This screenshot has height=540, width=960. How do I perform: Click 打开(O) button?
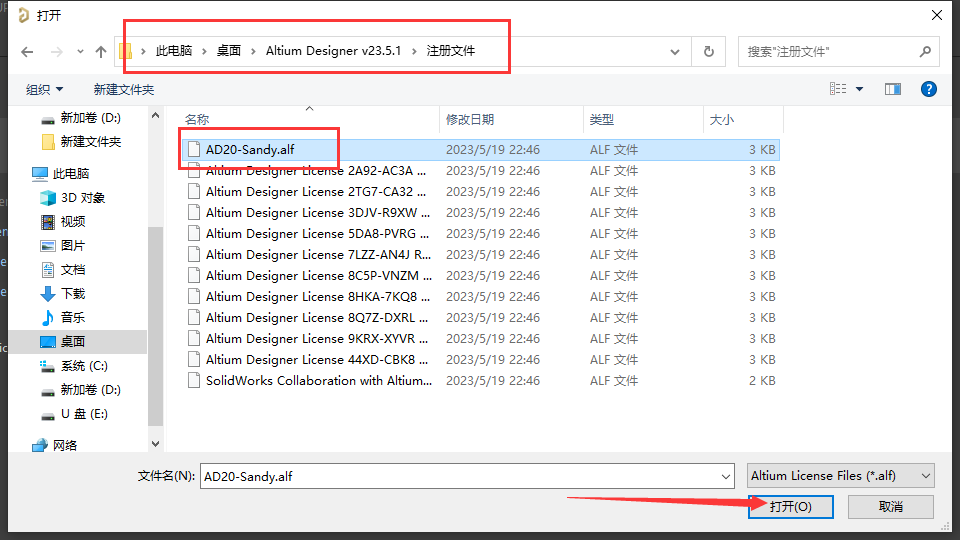(x=790, y=507)
